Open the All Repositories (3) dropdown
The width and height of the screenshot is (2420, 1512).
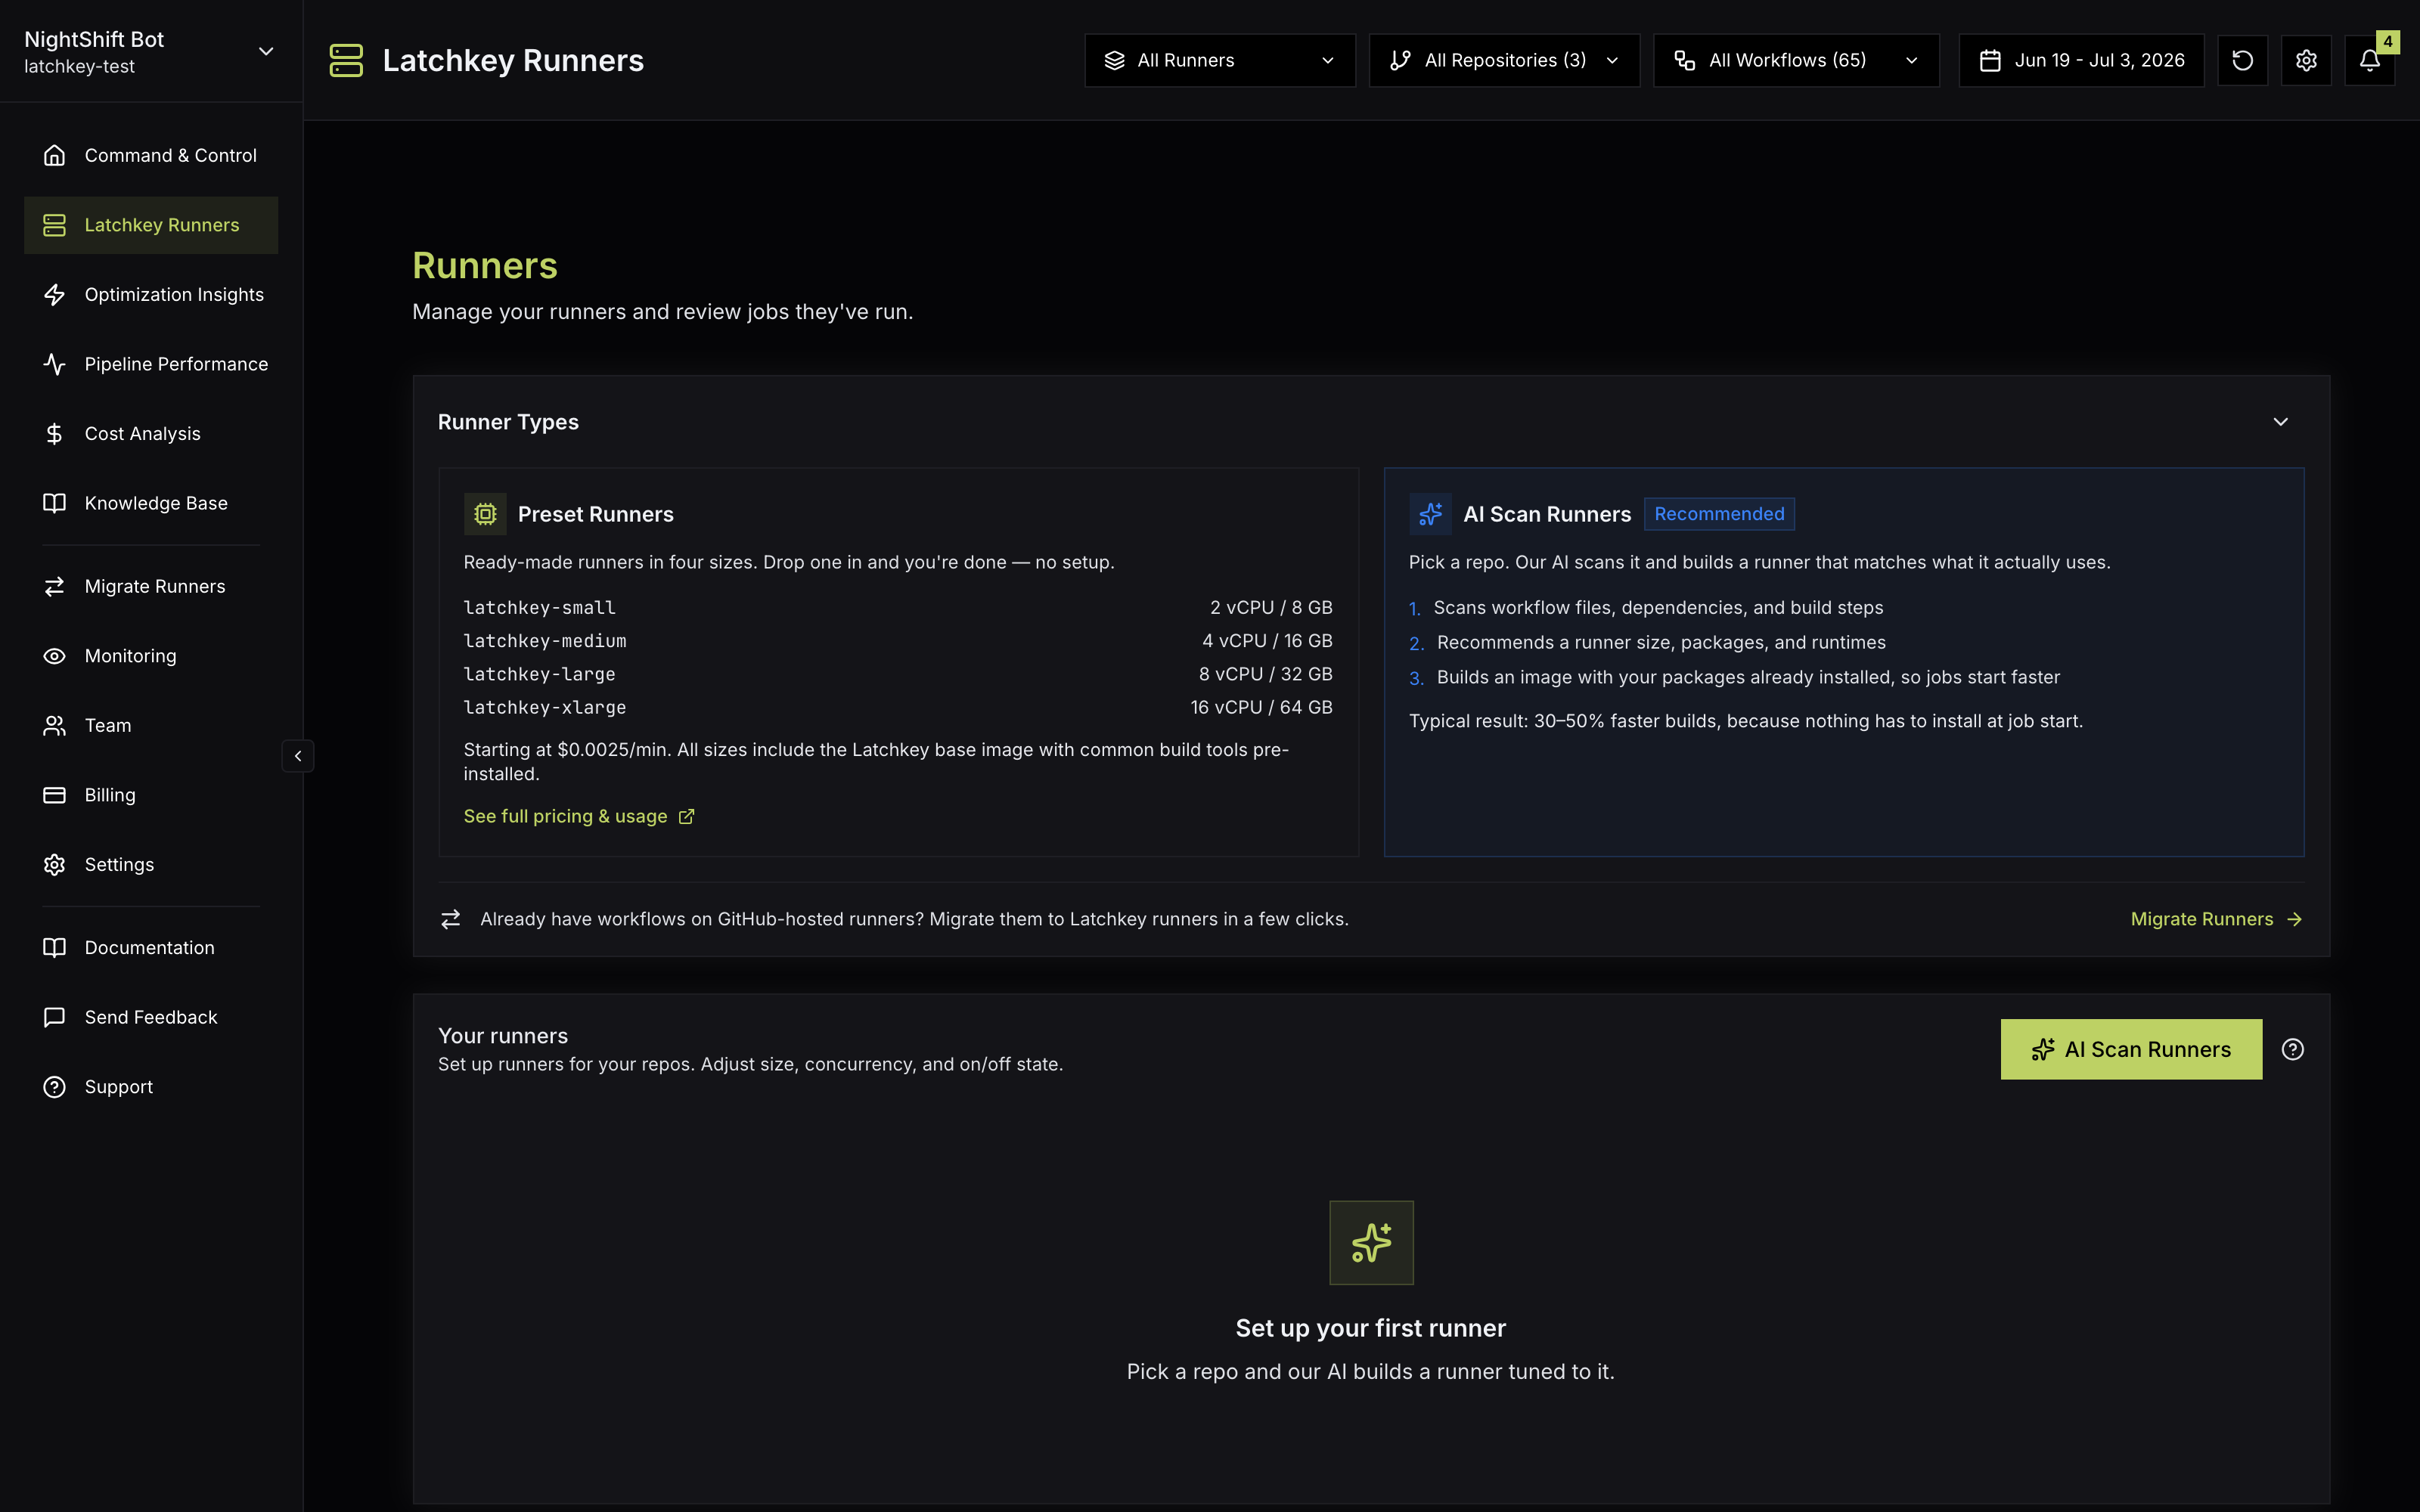(x=1504, y=60)
